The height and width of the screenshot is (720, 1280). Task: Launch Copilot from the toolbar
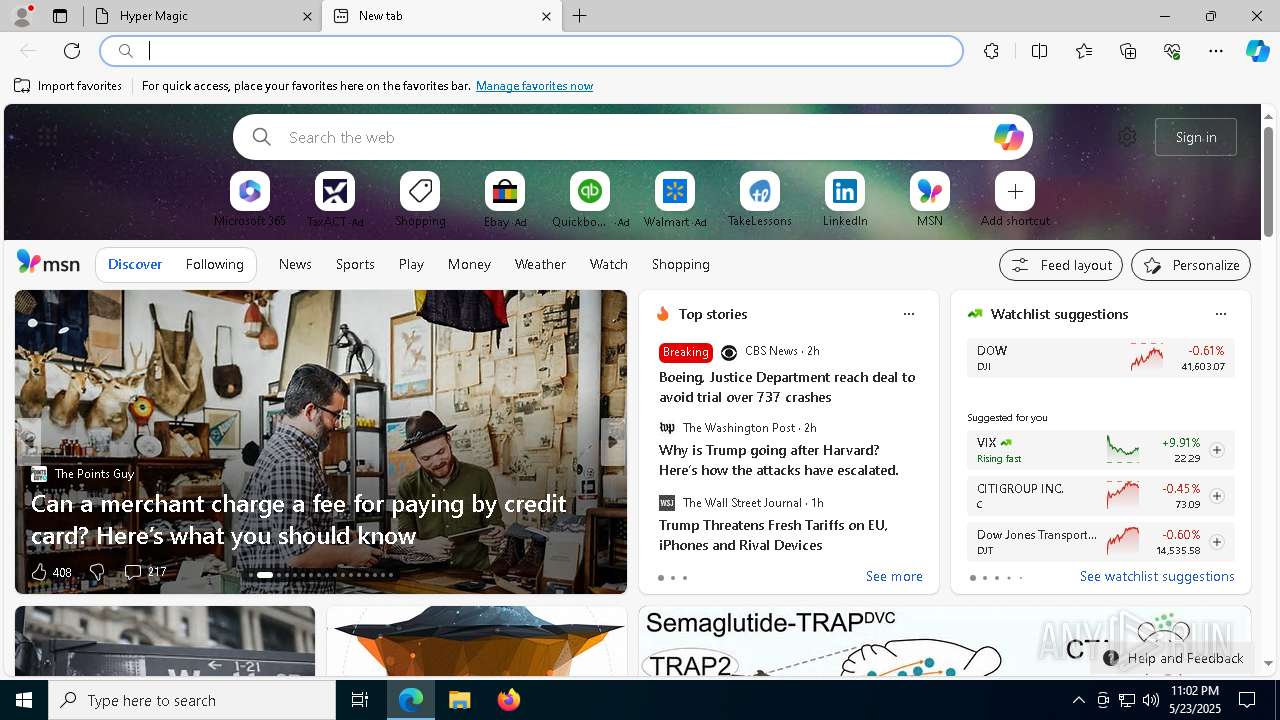point(1257,51)
